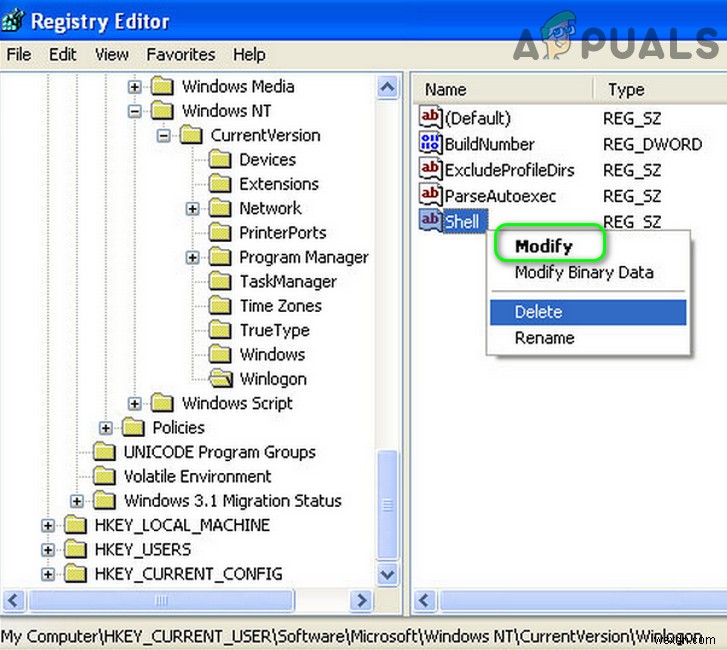Select the HKEY_USERS folder icon

76,549
